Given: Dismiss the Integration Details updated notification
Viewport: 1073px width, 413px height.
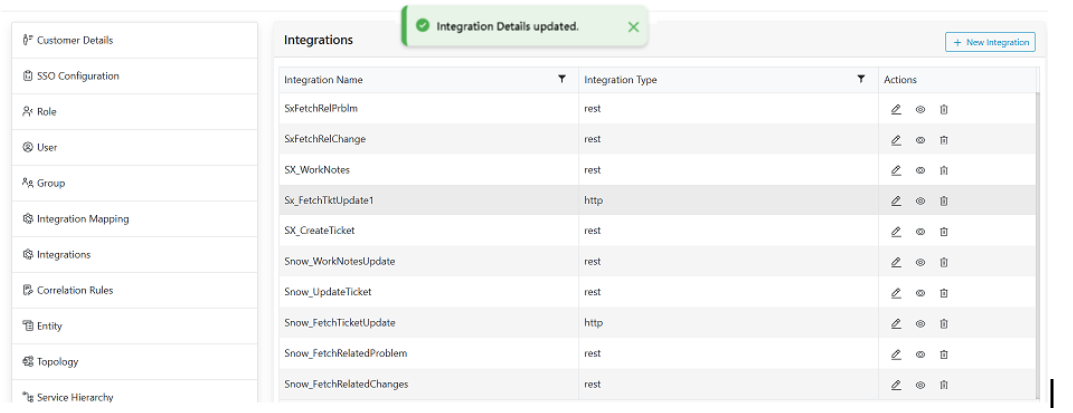Looking at the screenshot, I should tap(633, 27).
